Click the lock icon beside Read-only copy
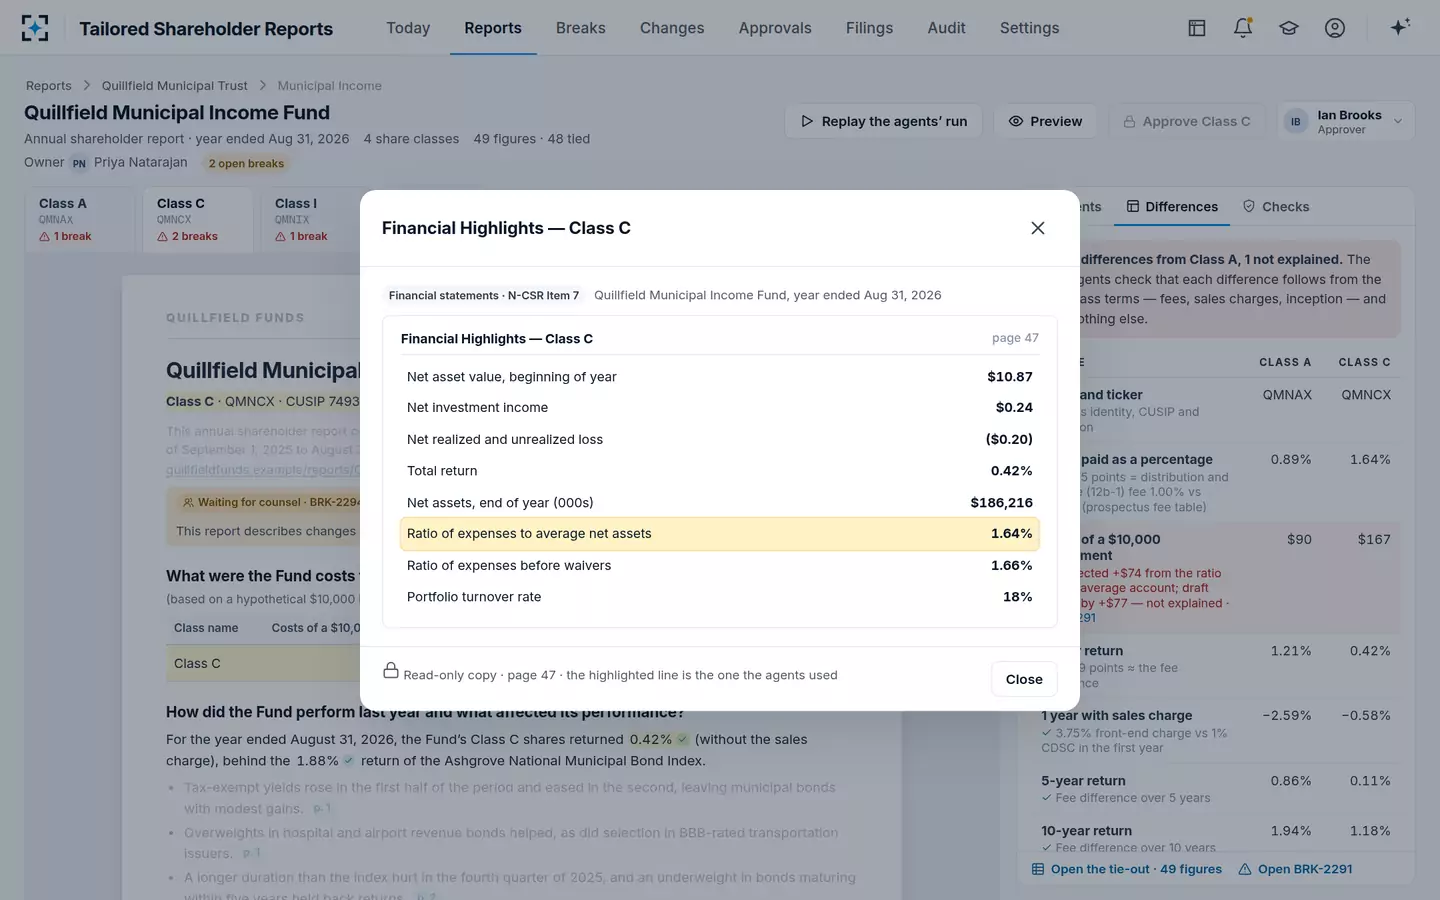The width and height of the screenshot is (1440, 900). click(x=391, y=670)
